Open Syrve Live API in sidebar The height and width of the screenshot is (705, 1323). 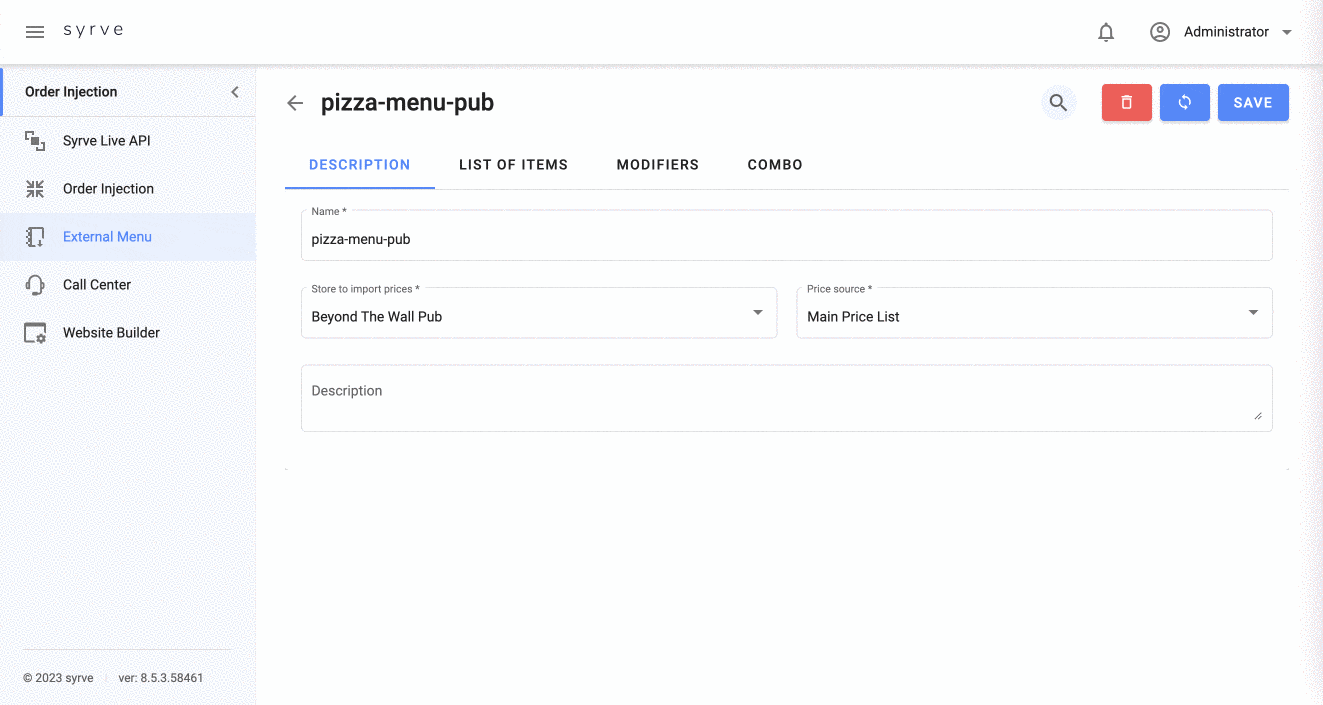(x=106, y=141)
